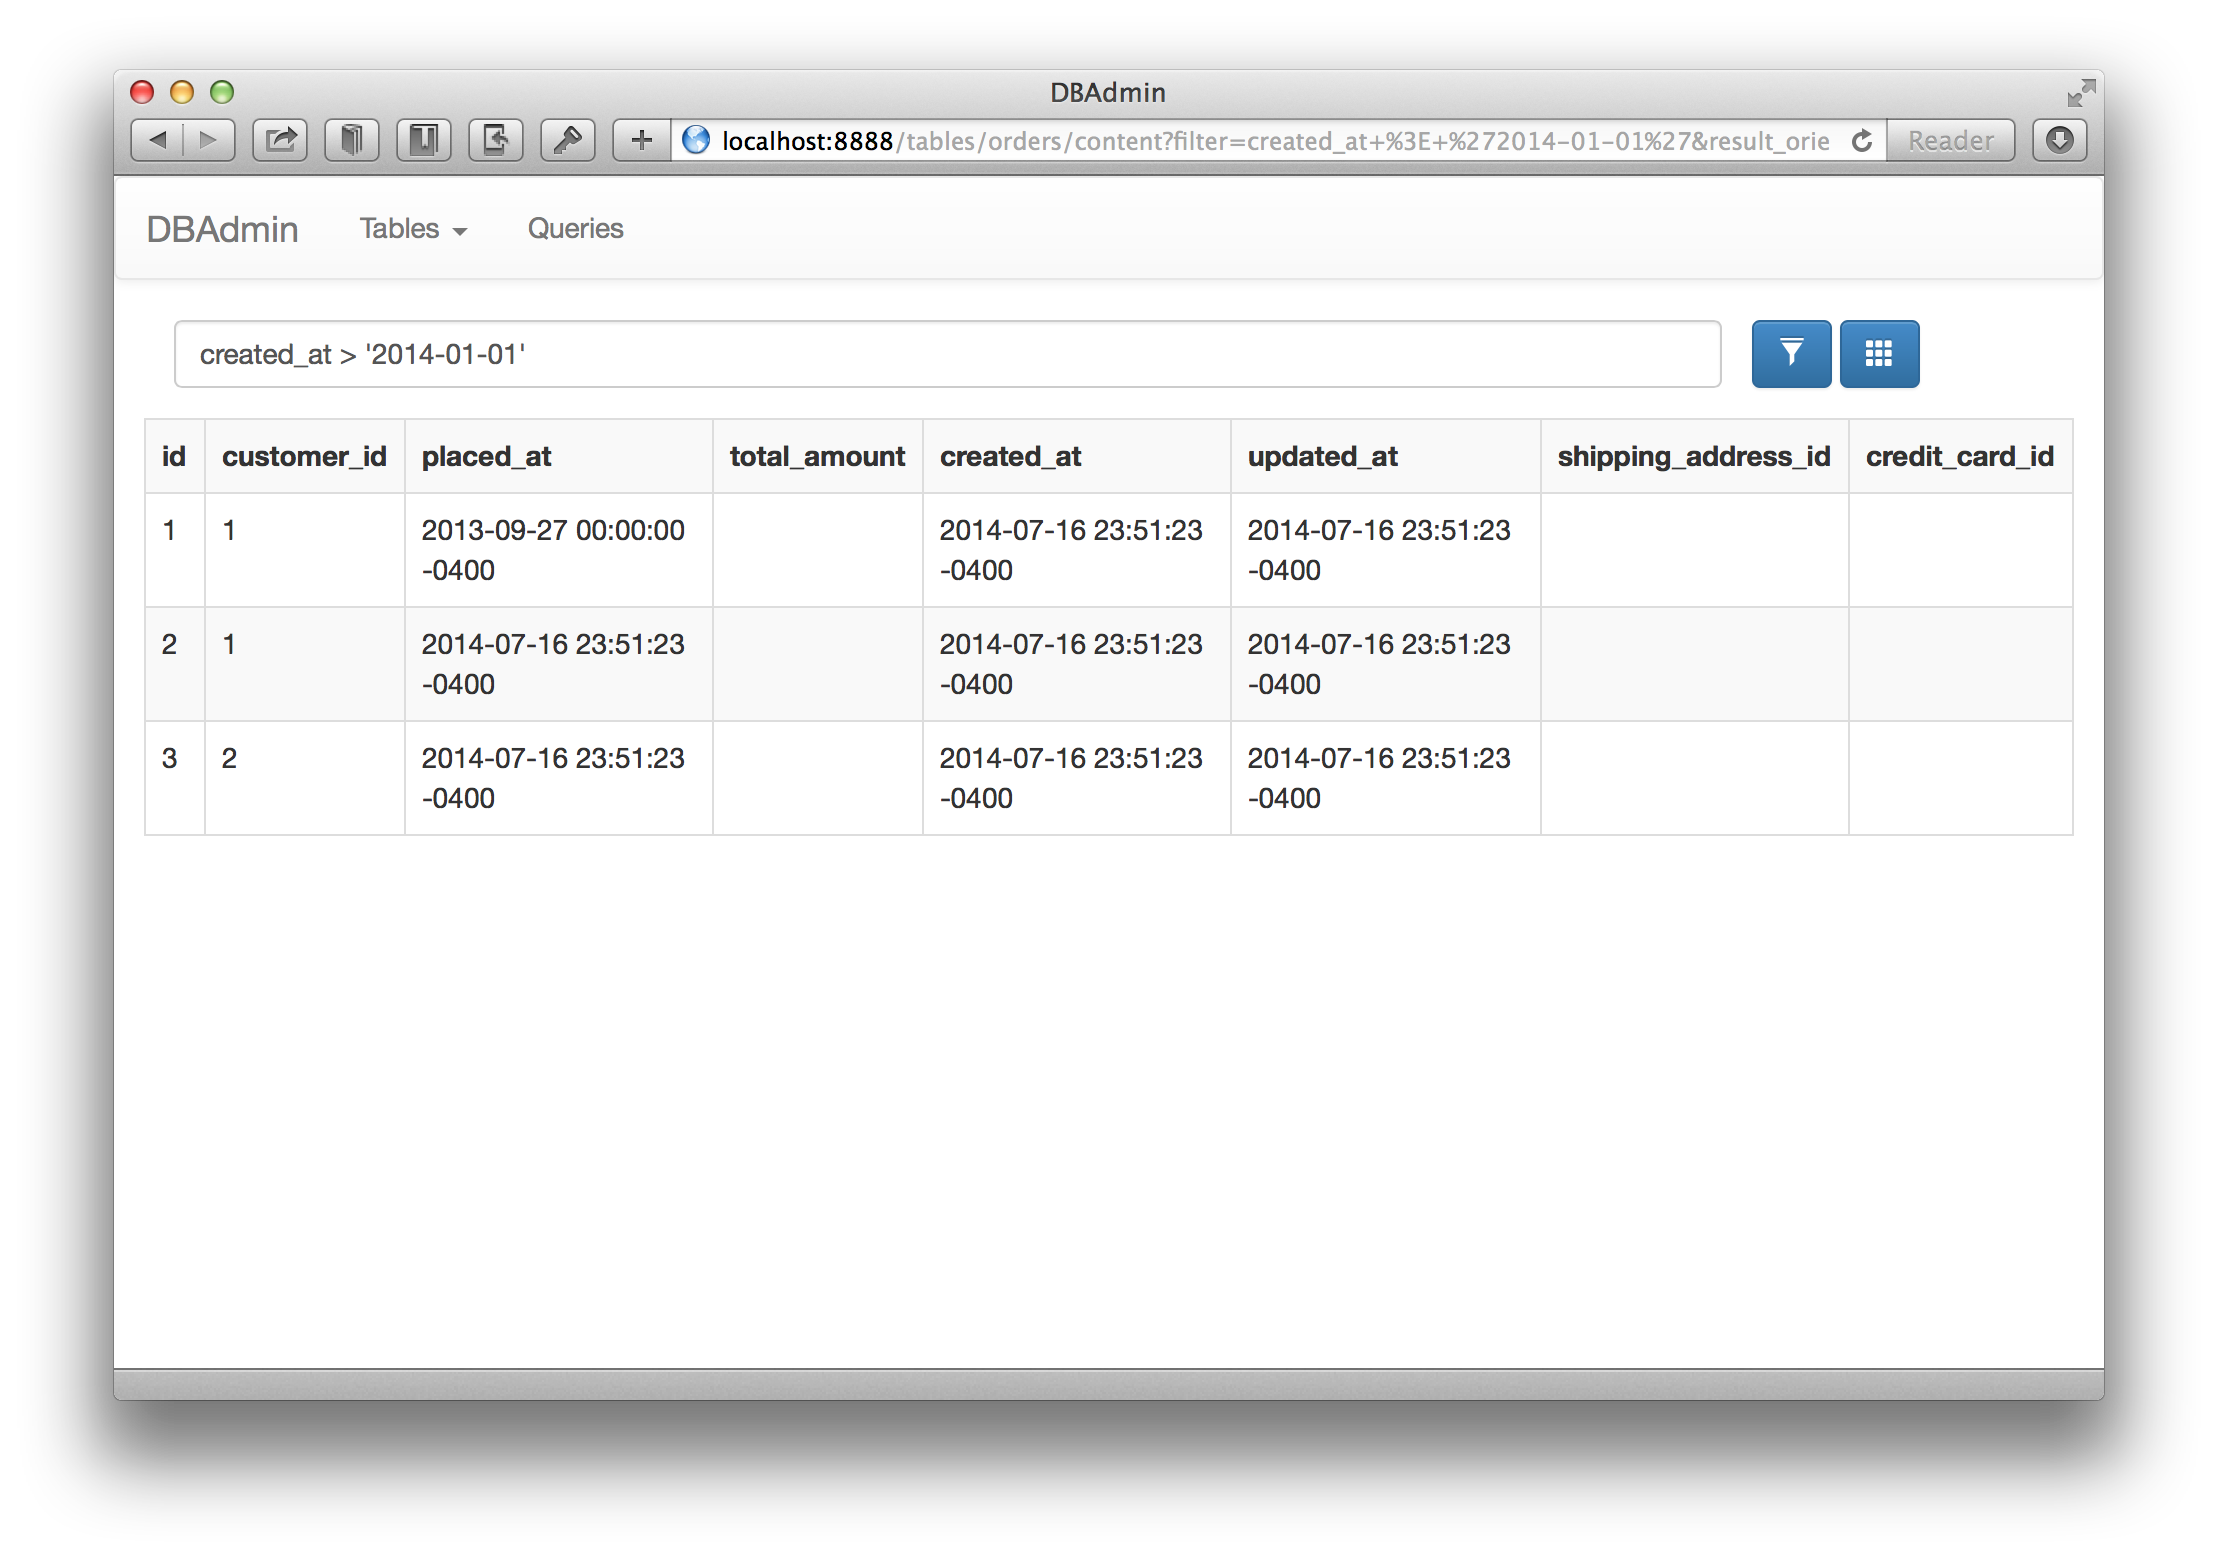Reload the page with the refresh icon
The height and width of the screenshot is (1558, 2218).
pyautogui.click(x=1861, y=141)
